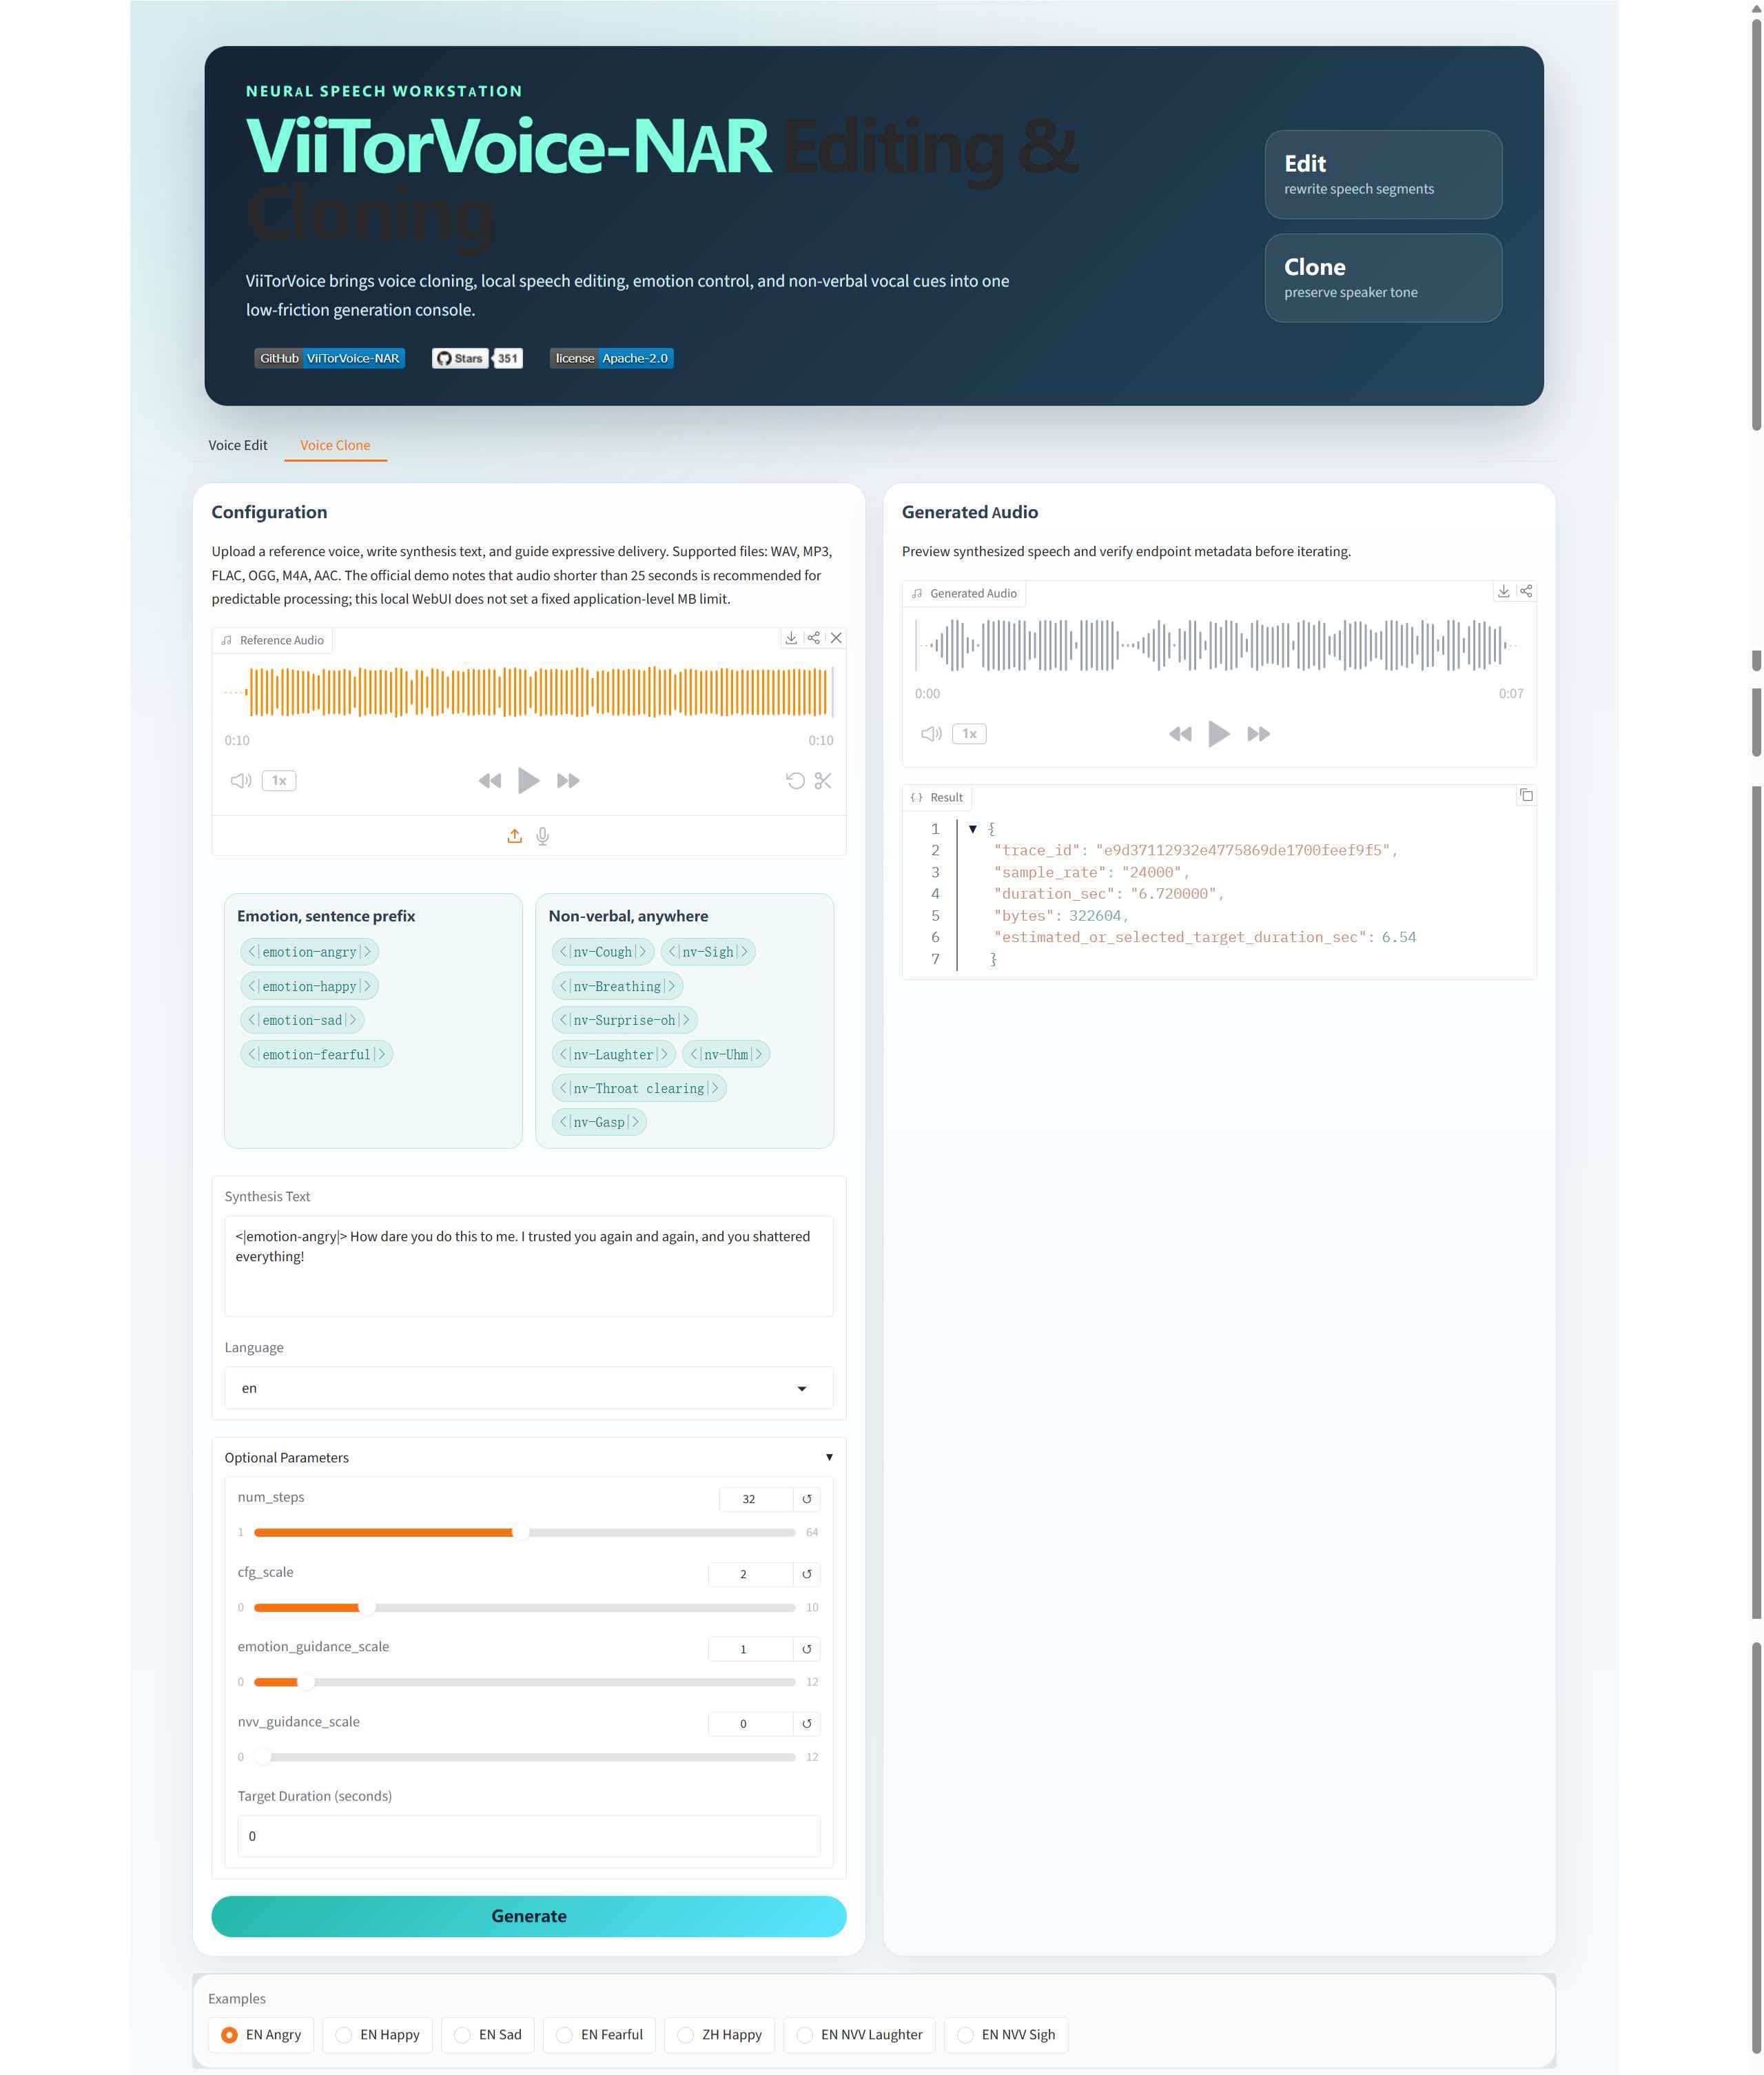
Task: Insert the nv-Gasp tag
Action: click(599, 1122)
